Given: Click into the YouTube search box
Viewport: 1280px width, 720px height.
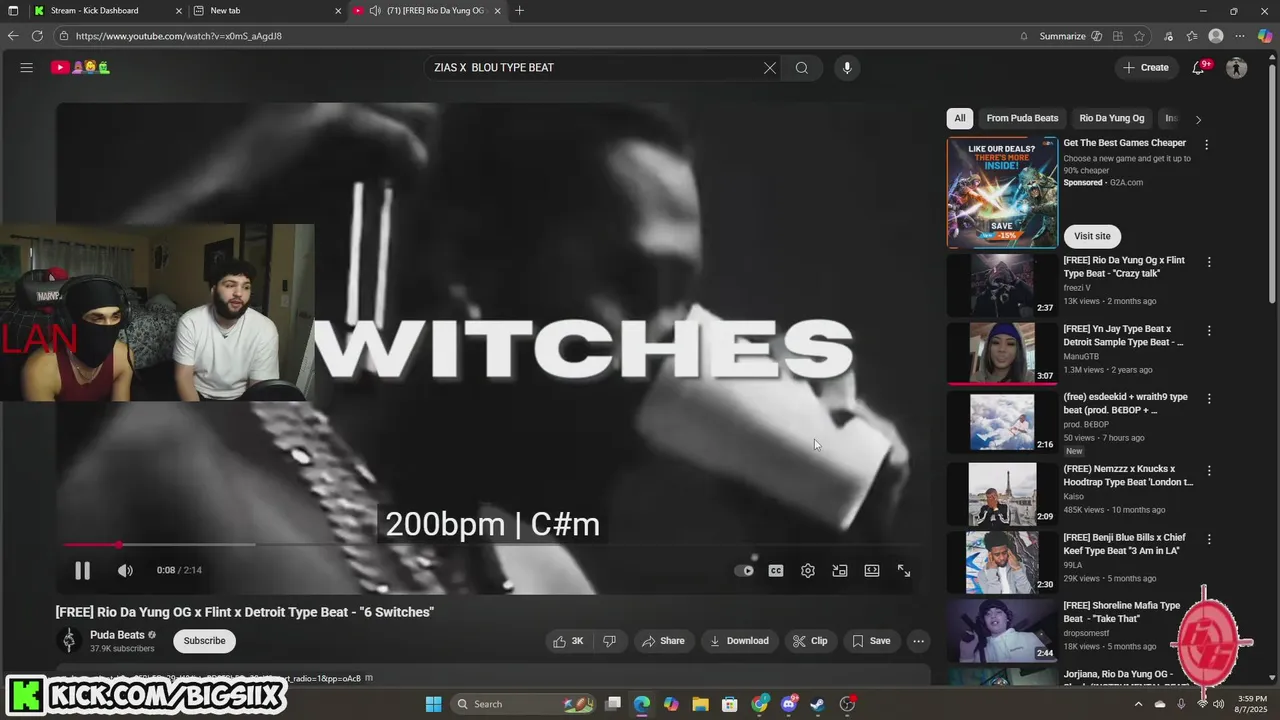Looking at the screenshot, I should pos(595,68).
